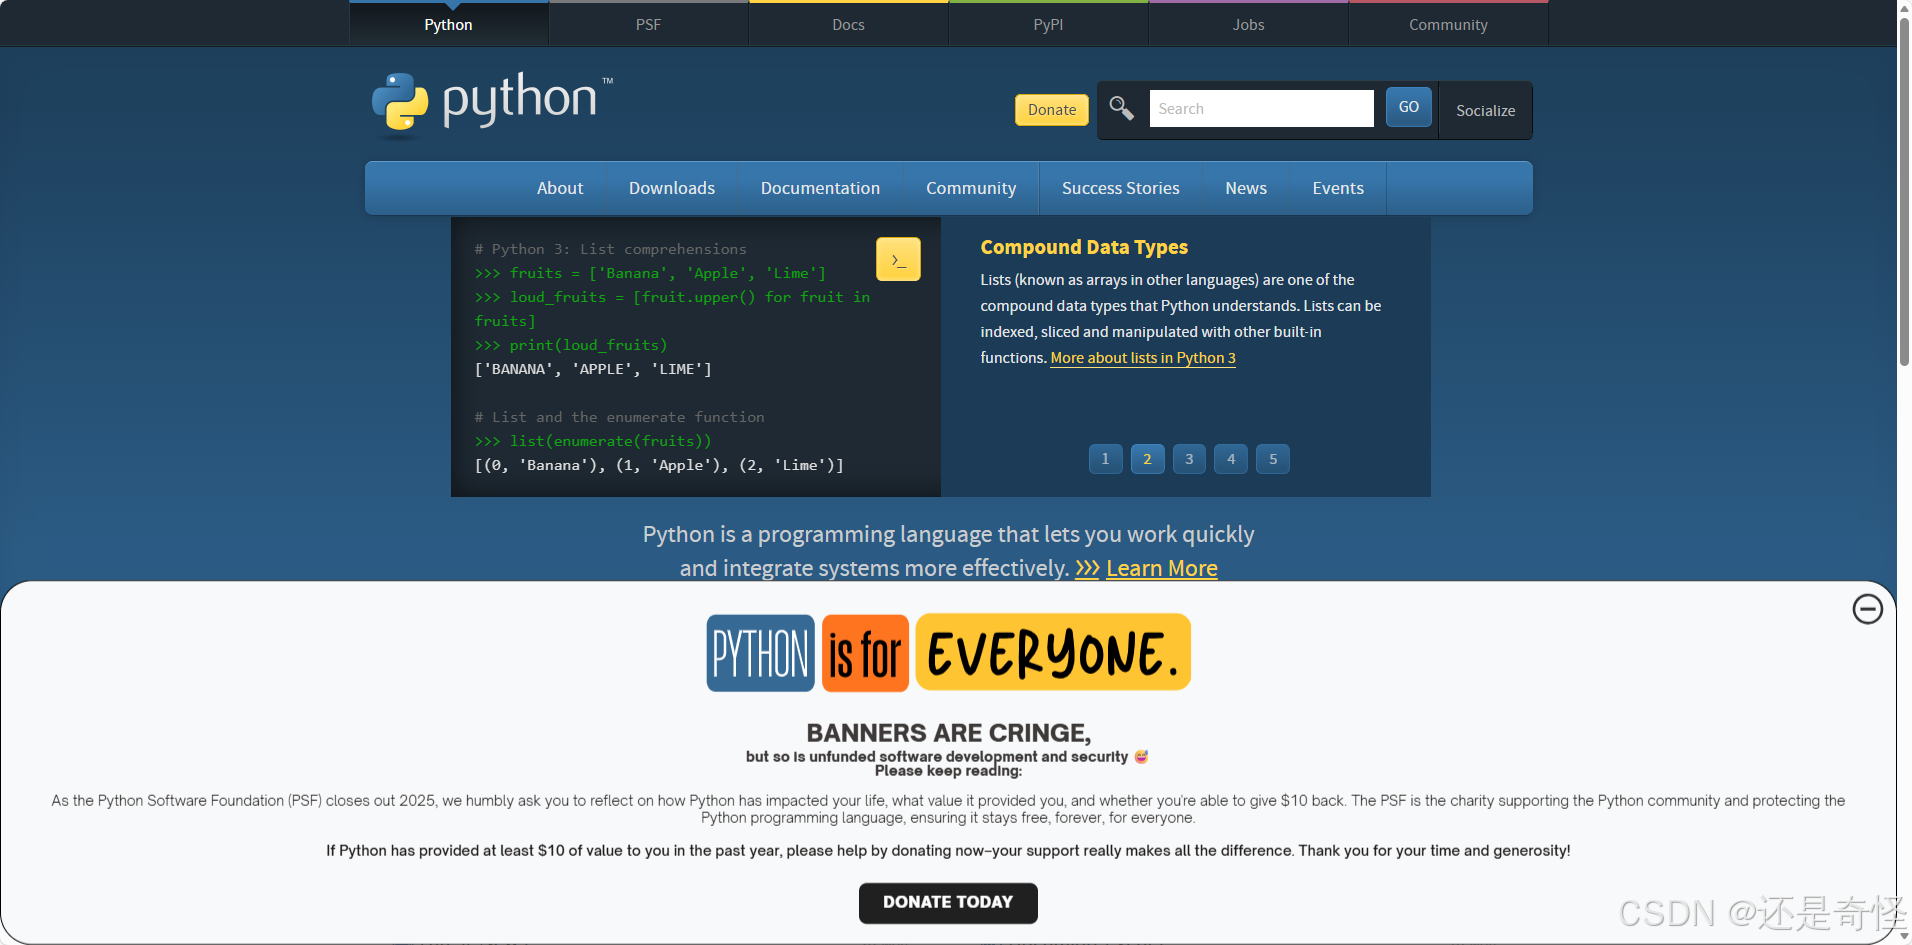
Task: Follow the More about lists in Python 3 link
Action: tap(1143, 358)
